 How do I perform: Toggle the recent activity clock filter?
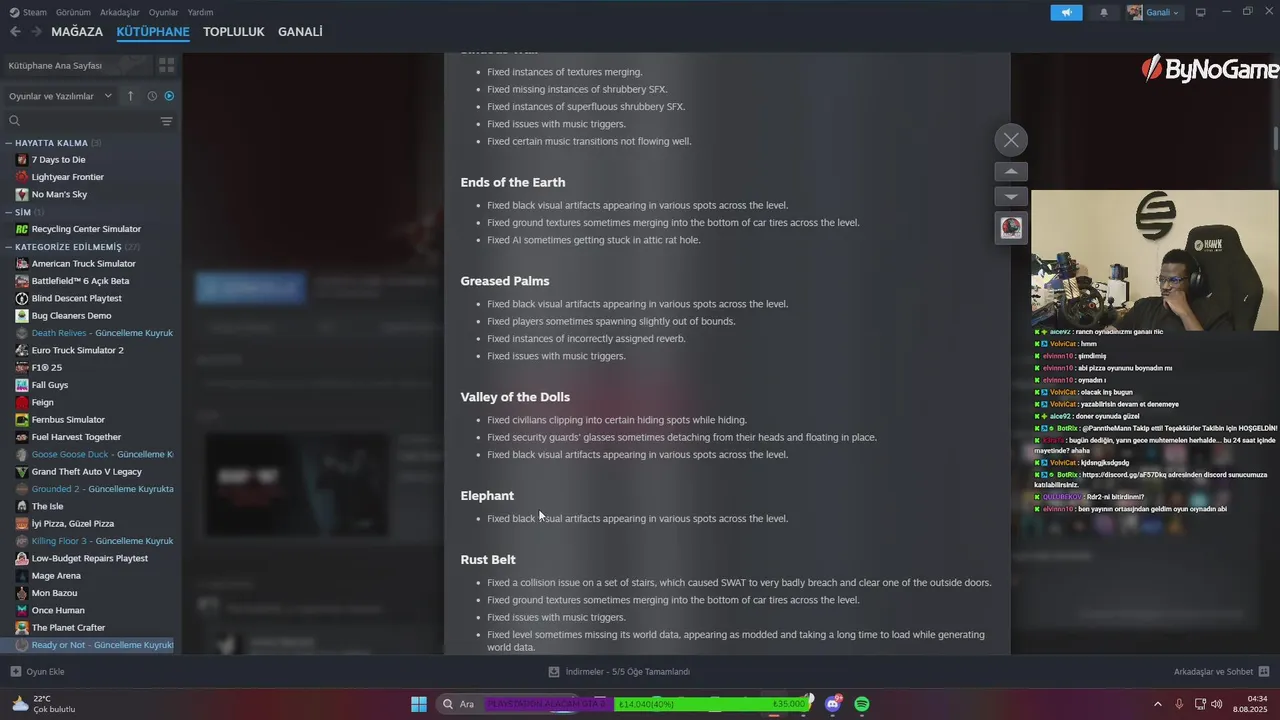coord(152,96)
